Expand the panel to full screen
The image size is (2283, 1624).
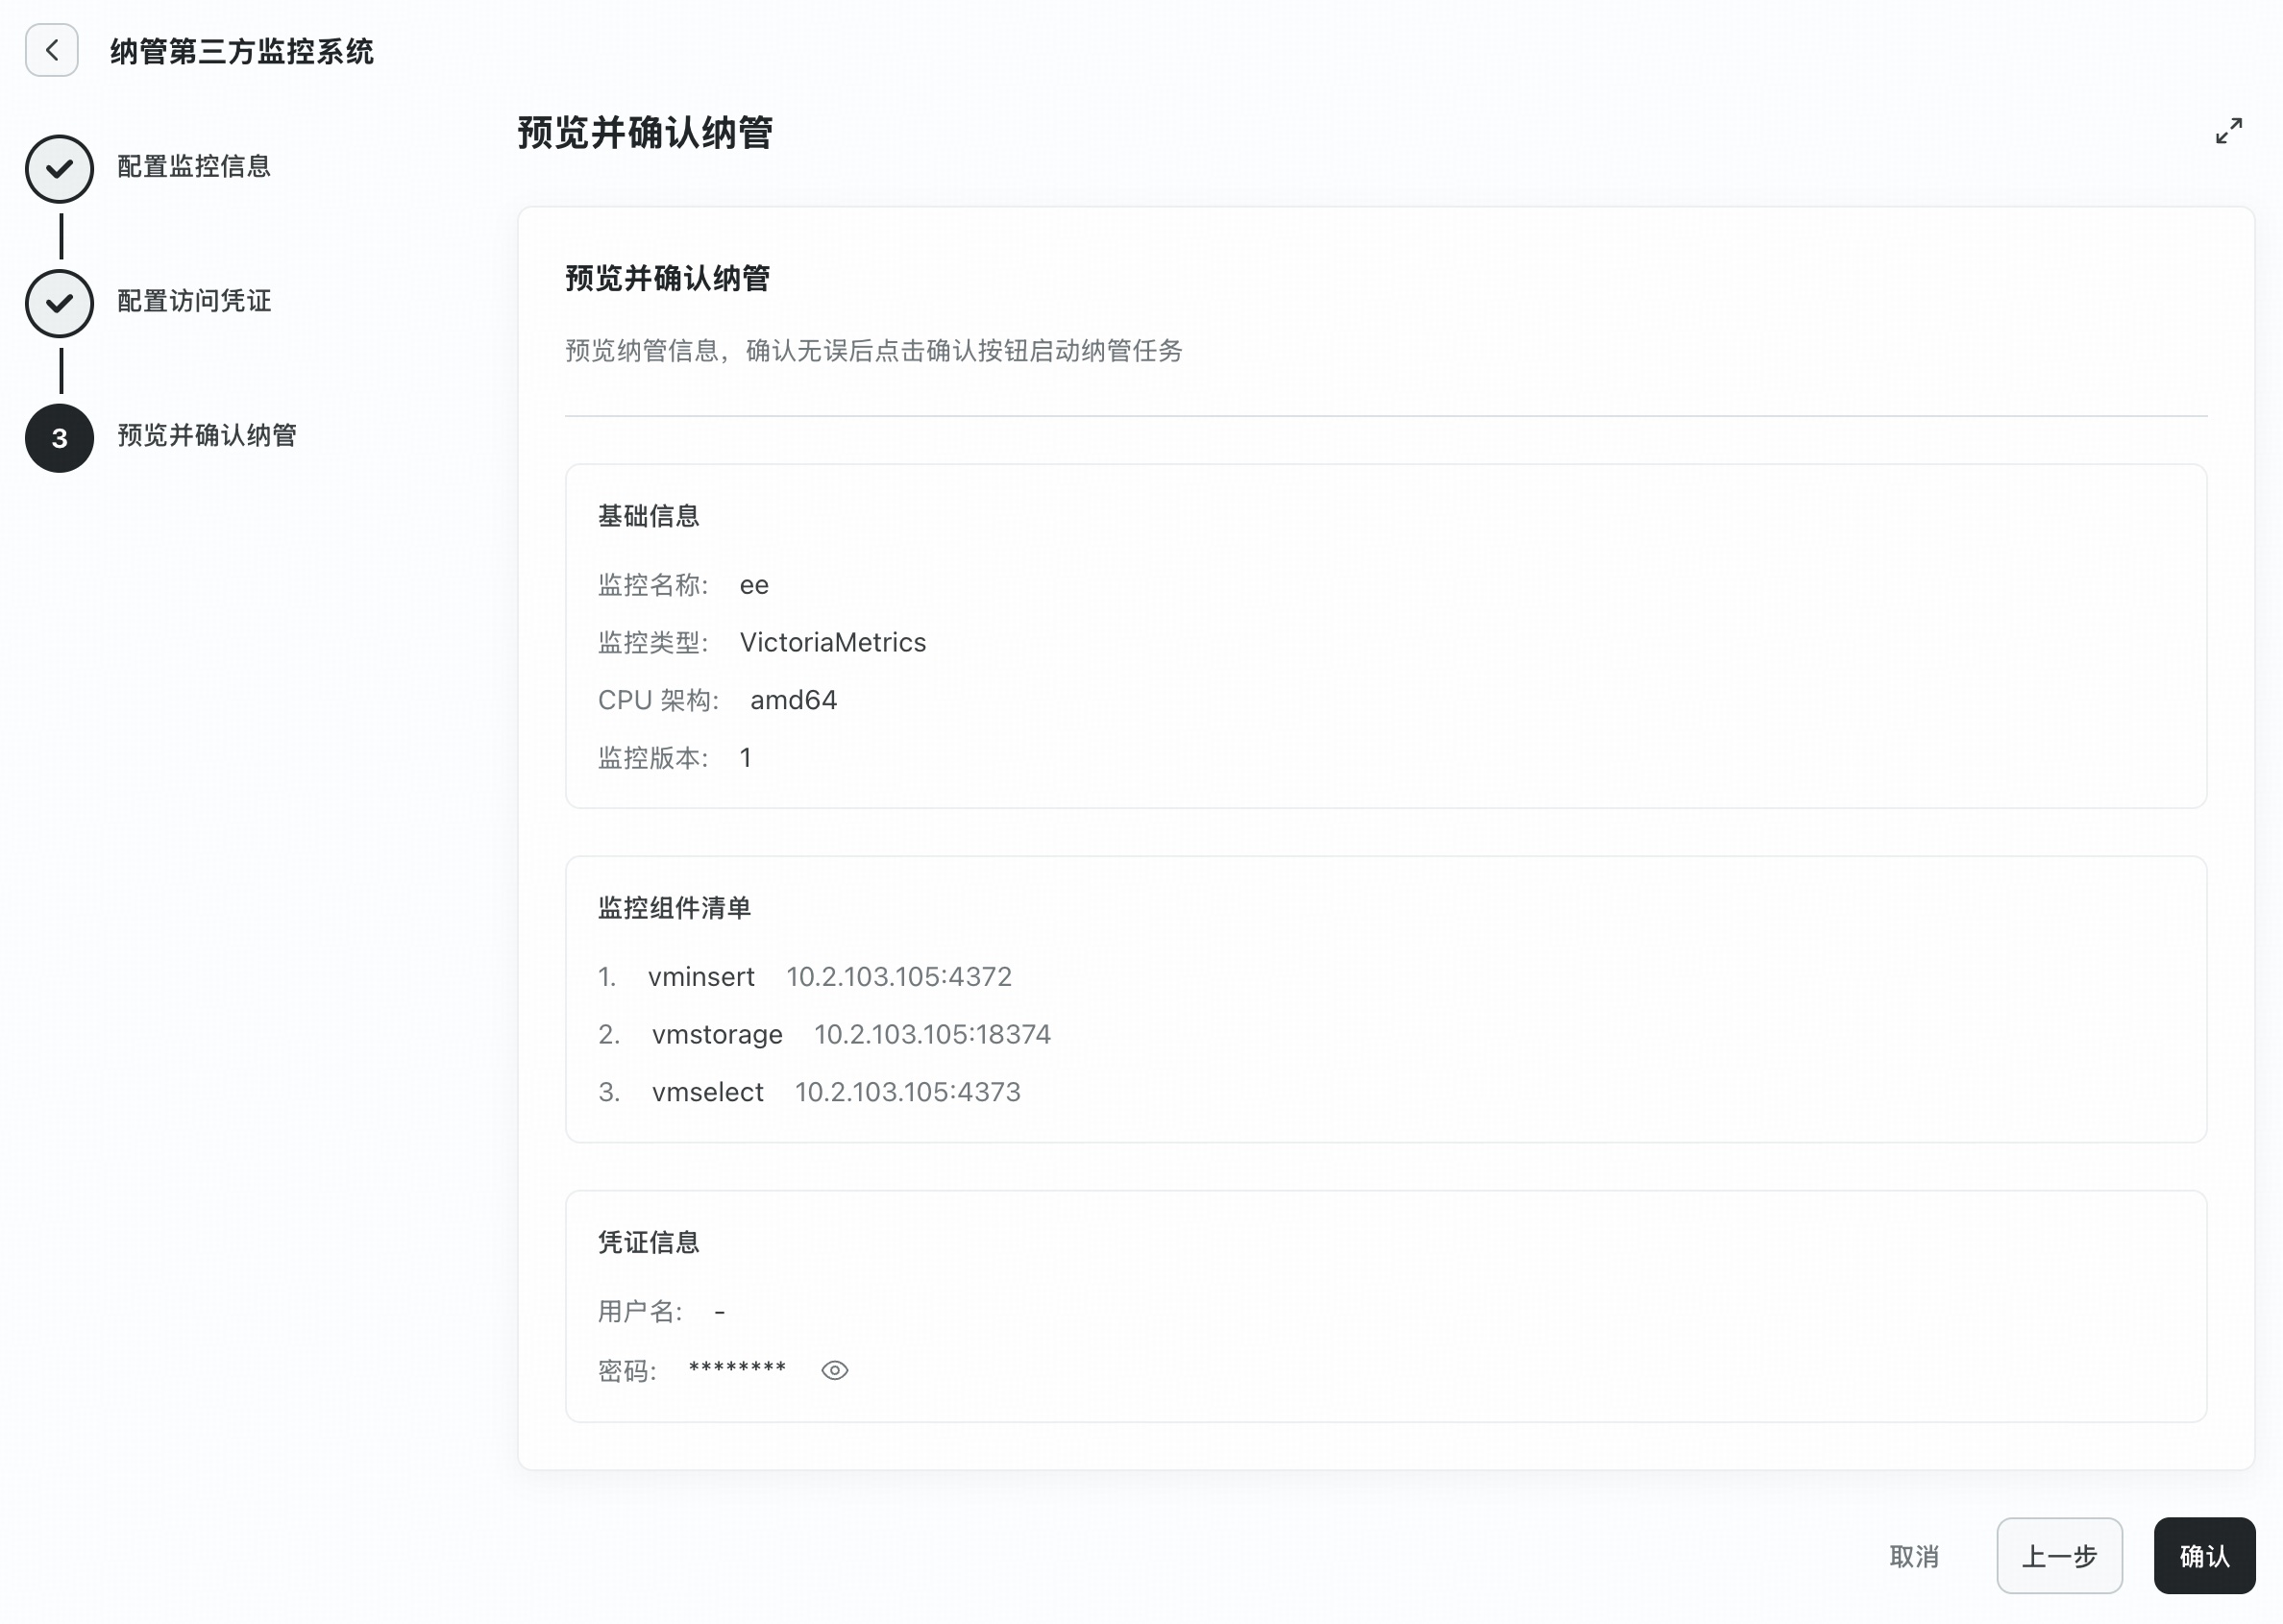[2228, 131]
